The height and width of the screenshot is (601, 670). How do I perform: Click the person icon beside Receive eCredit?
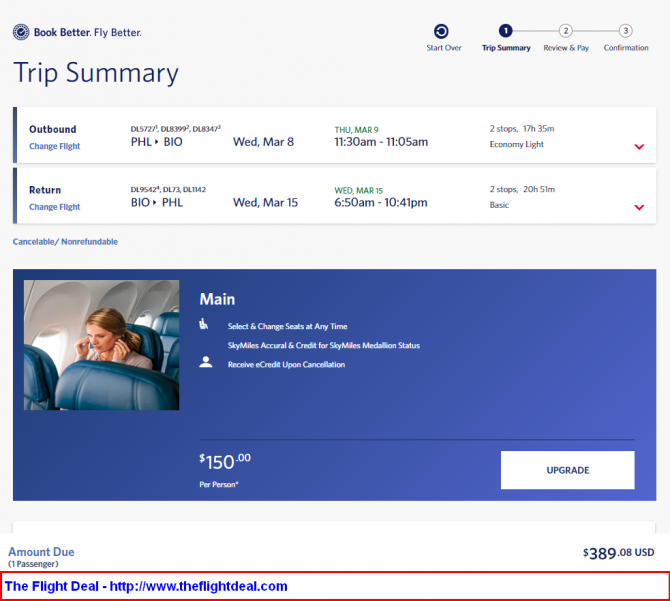click(206, 362)
